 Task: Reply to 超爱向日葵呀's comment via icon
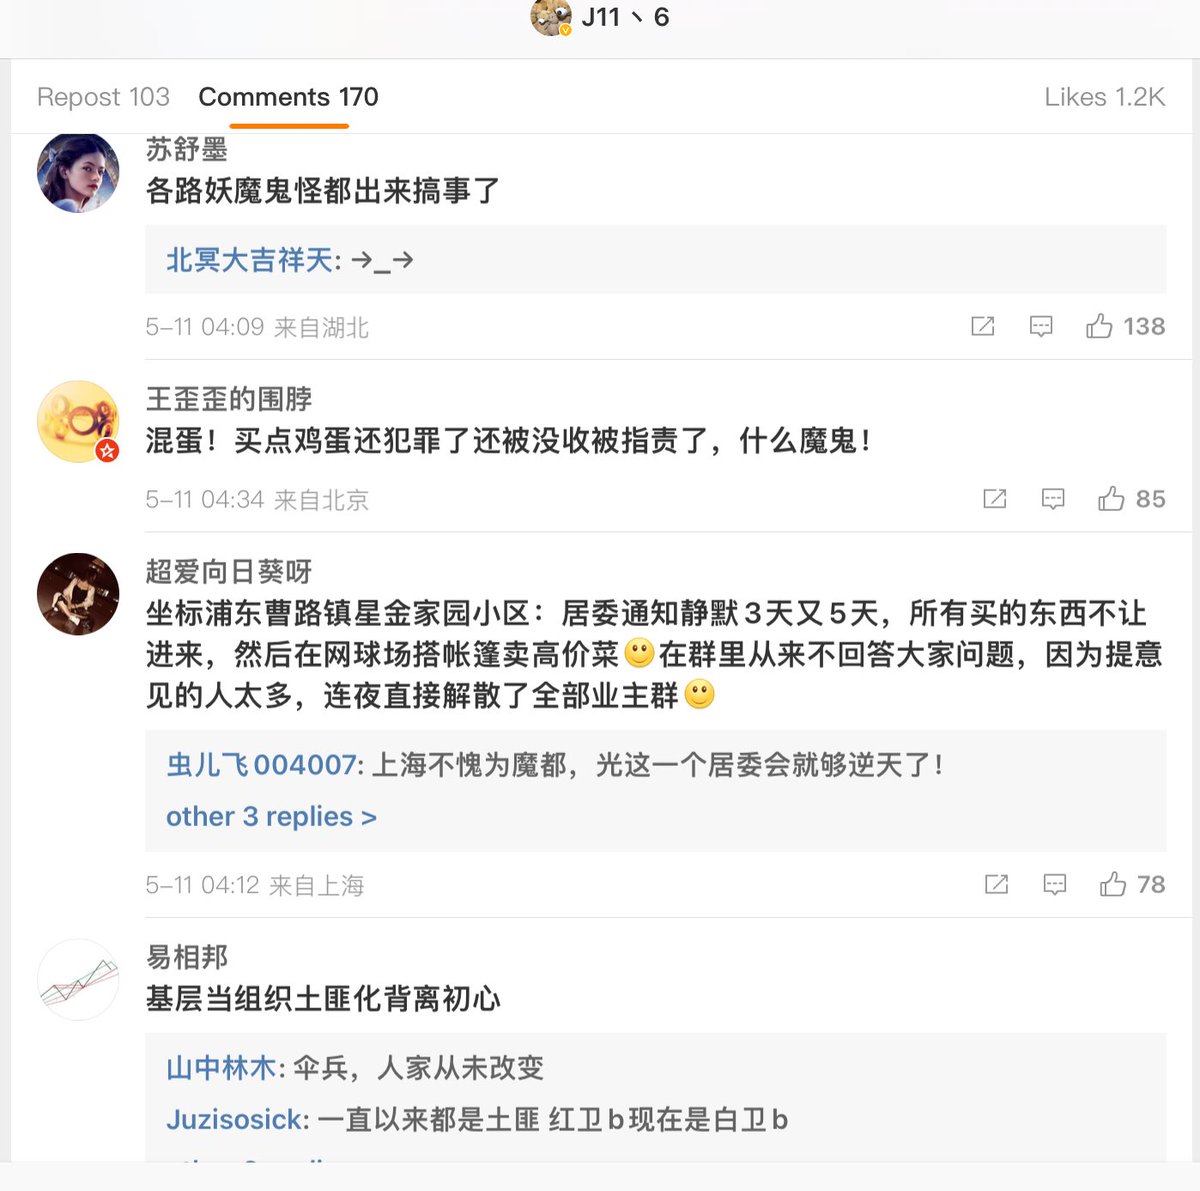(1055, 884)
